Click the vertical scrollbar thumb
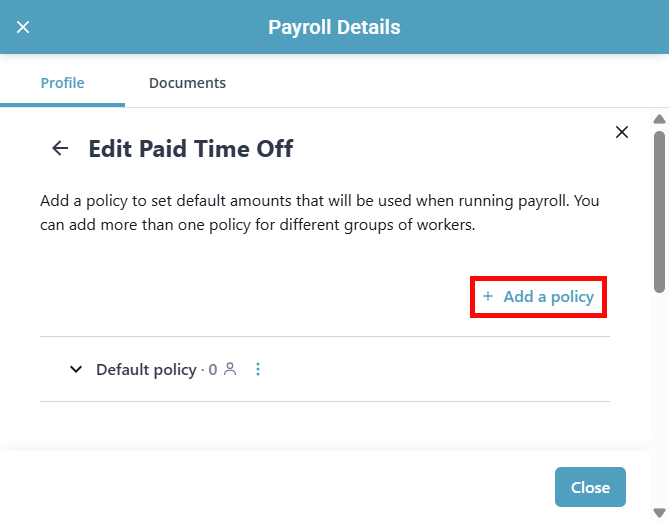 [659, 210]
